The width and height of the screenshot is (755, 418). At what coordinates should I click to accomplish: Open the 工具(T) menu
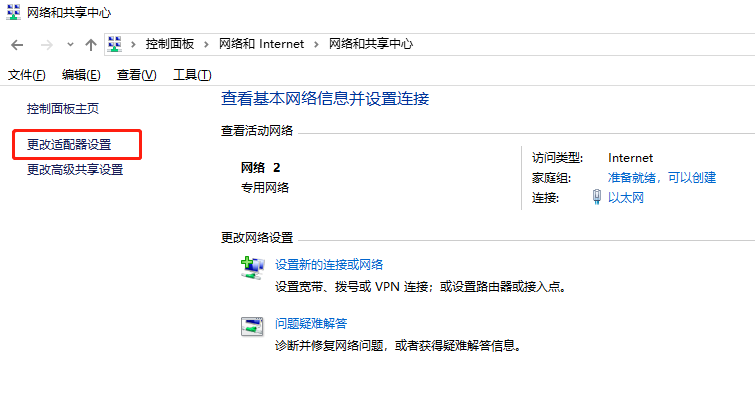[x=192, y=75]
